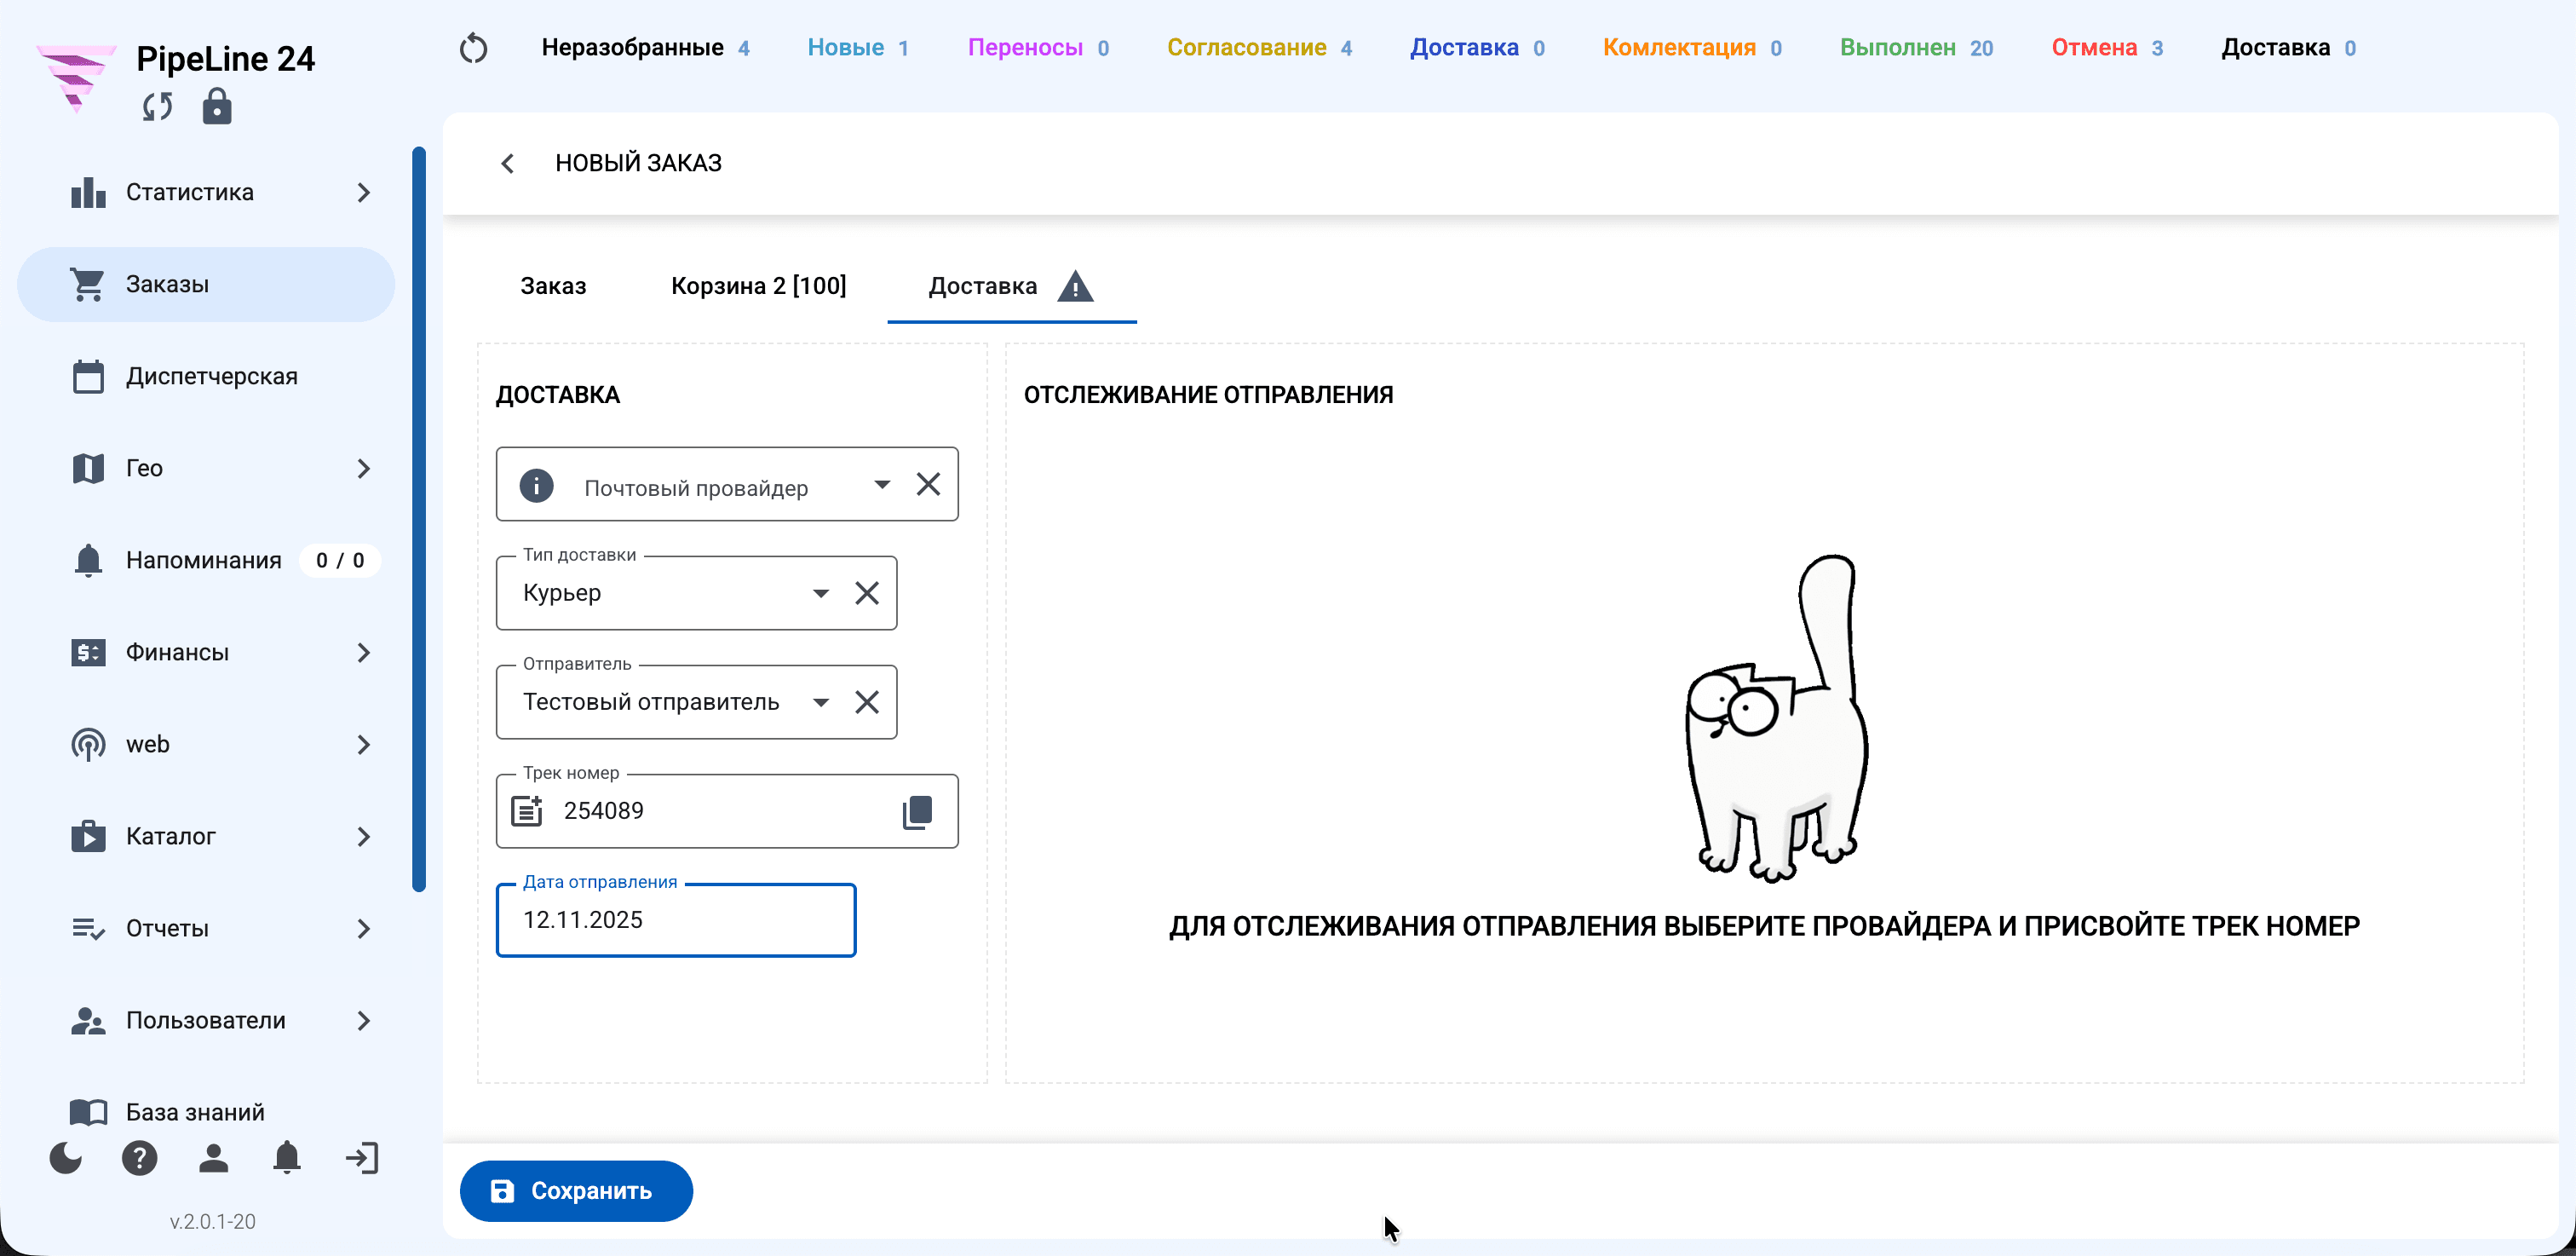Click the Трек номер input field
Viewport: 2576px width, 1256px height.
(x=727, y=811)
